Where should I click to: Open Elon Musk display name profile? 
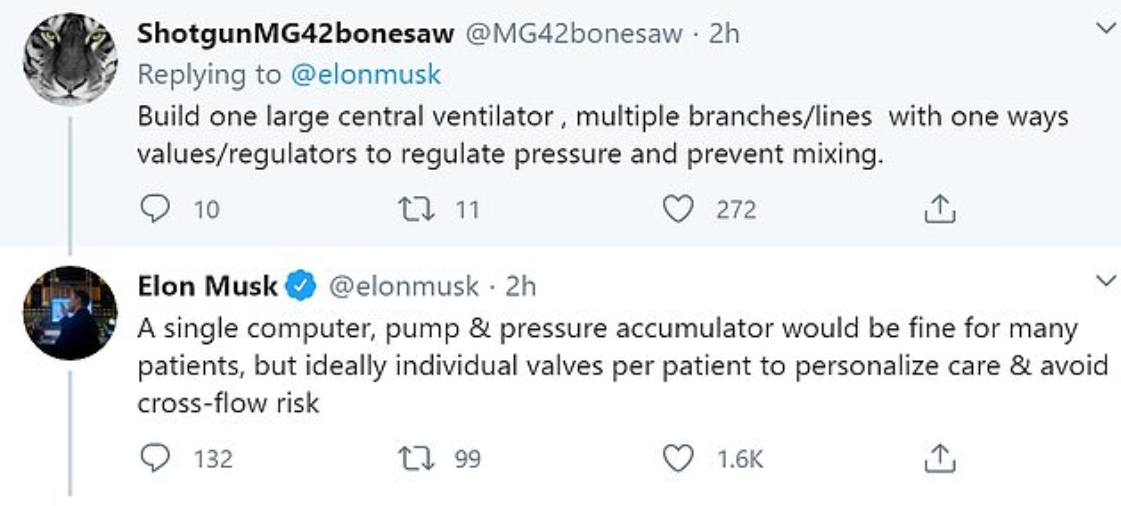pyautogui.click(x=207, y=286)
